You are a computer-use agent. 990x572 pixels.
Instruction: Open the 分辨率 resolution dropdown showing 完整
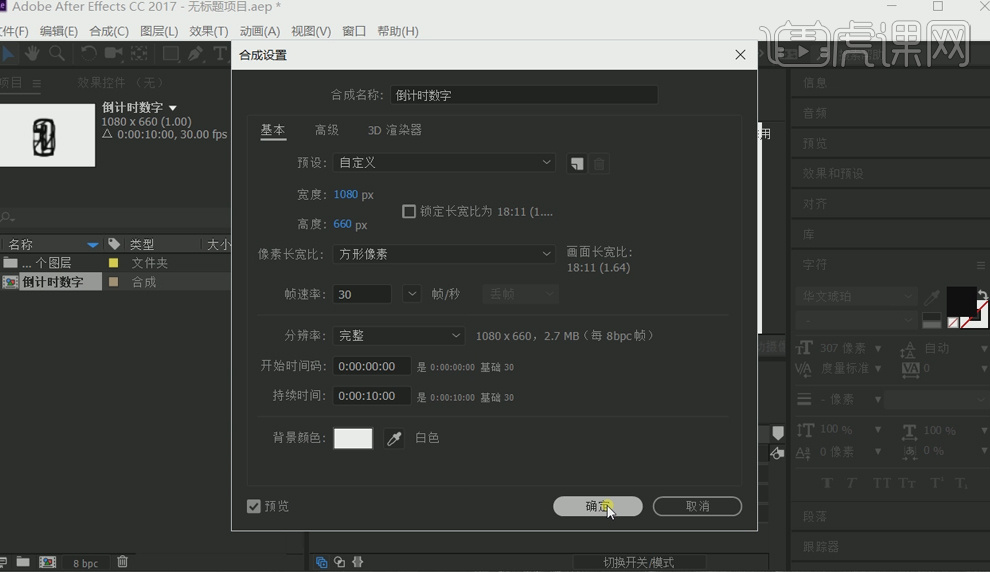[x=399, y=336]
